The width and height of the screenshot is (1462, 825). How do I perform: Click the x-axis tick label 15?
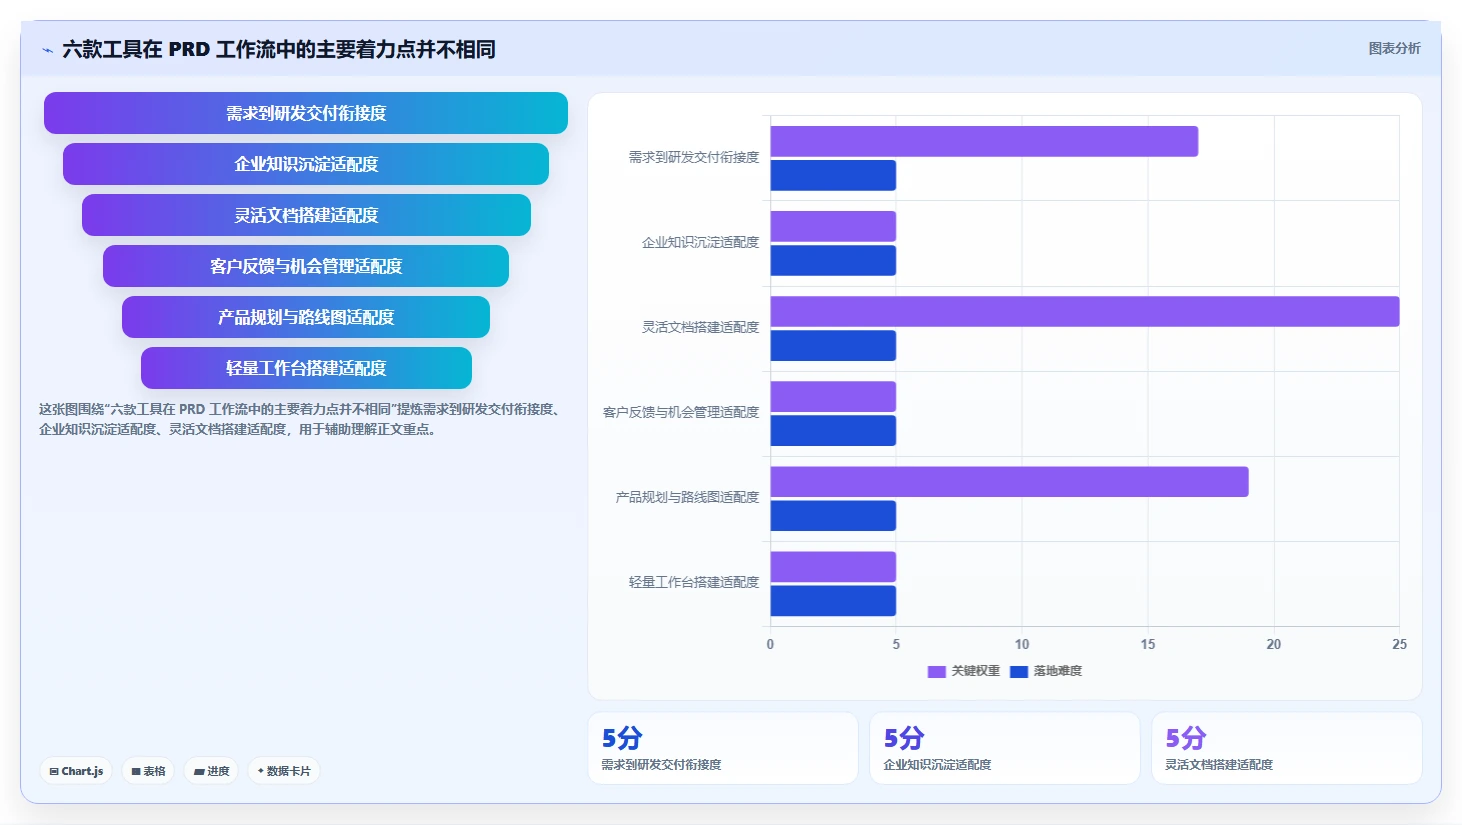(x=1148, y=644)
